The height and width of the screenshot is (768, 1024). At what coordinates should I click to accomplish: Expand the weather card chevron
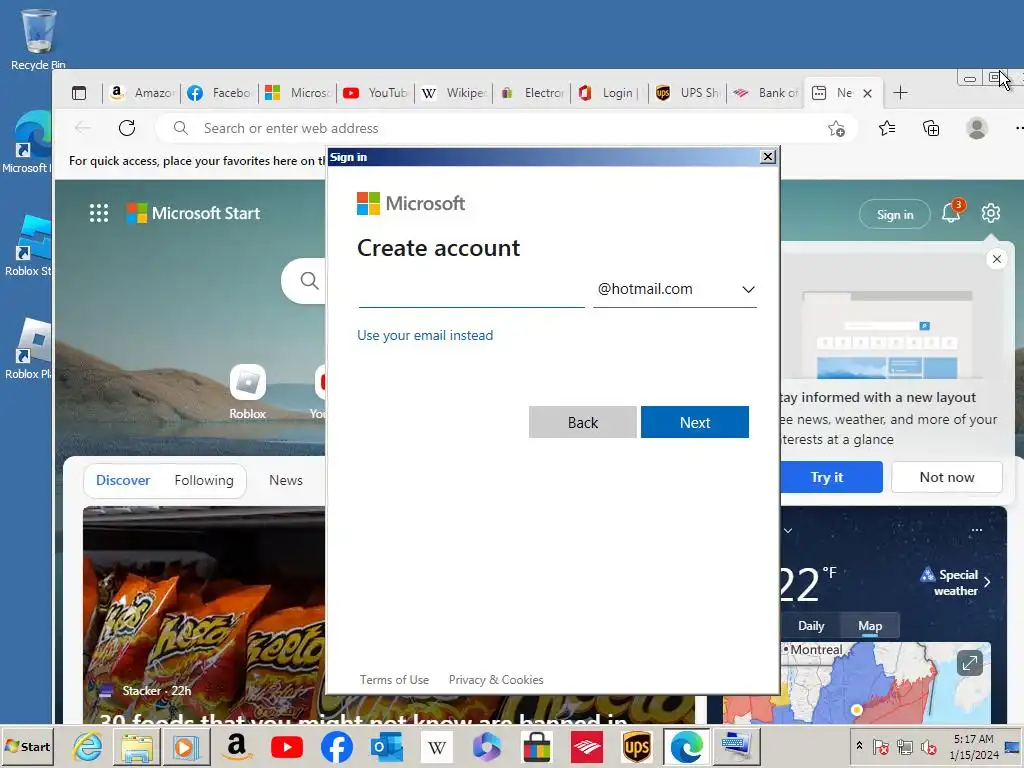coord(788,530)
